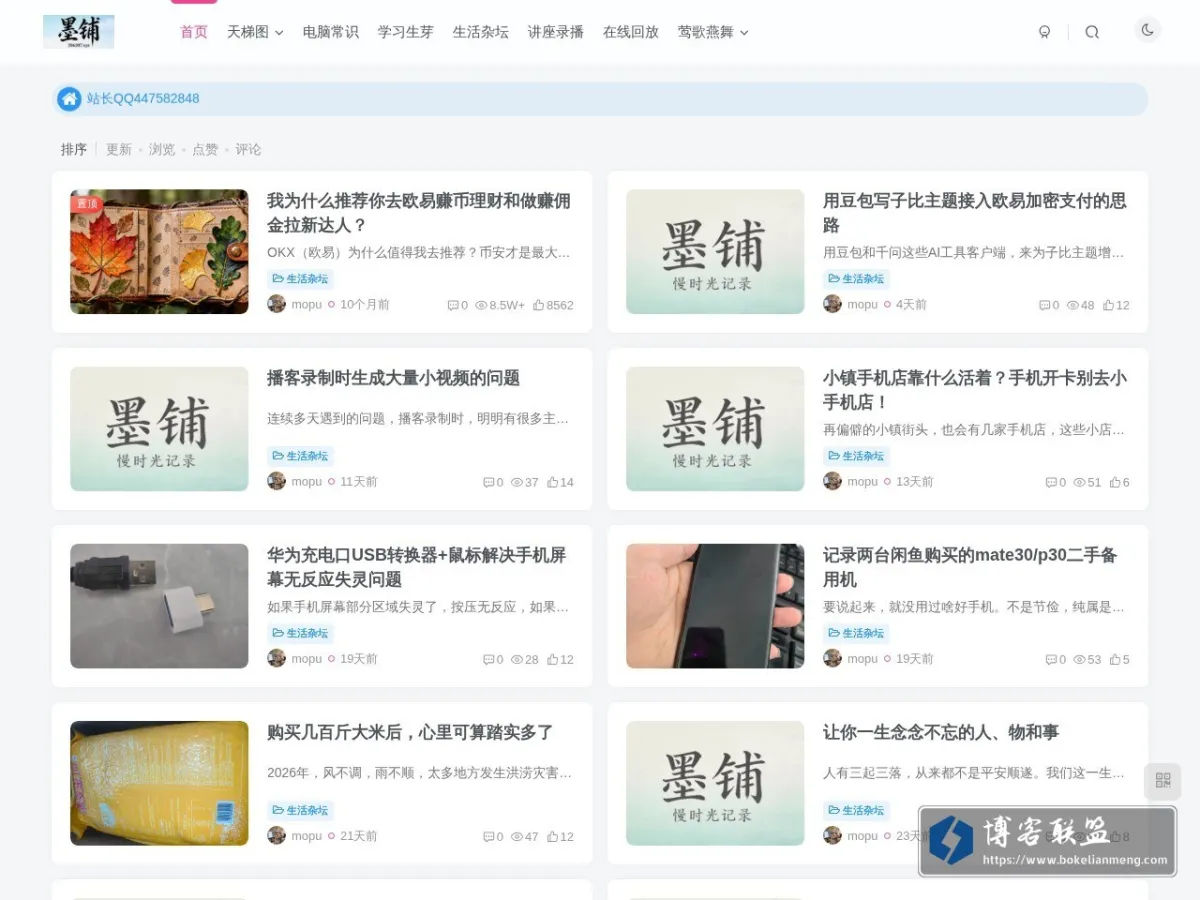Open the search icon in header
This screenshot has height=900, width=1200.
pos(1092,32)
